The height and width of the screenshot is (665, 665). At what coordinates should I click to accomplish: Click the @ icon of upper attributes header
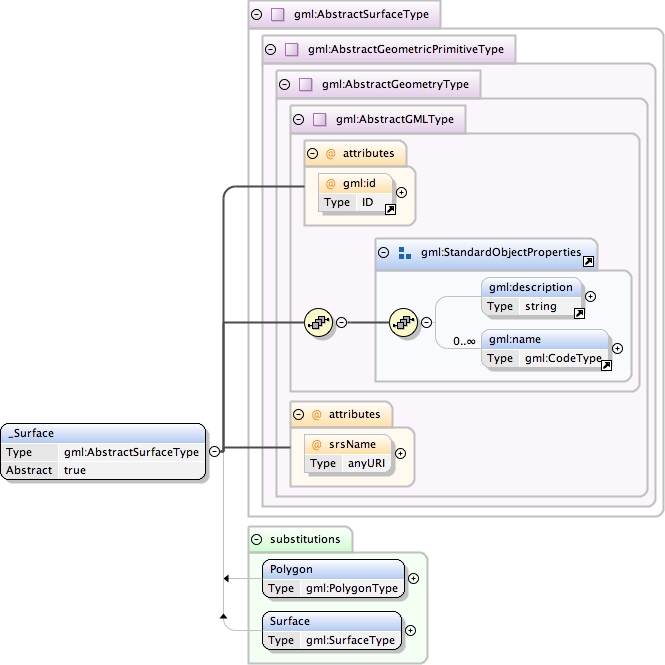(x=330, y=154)
